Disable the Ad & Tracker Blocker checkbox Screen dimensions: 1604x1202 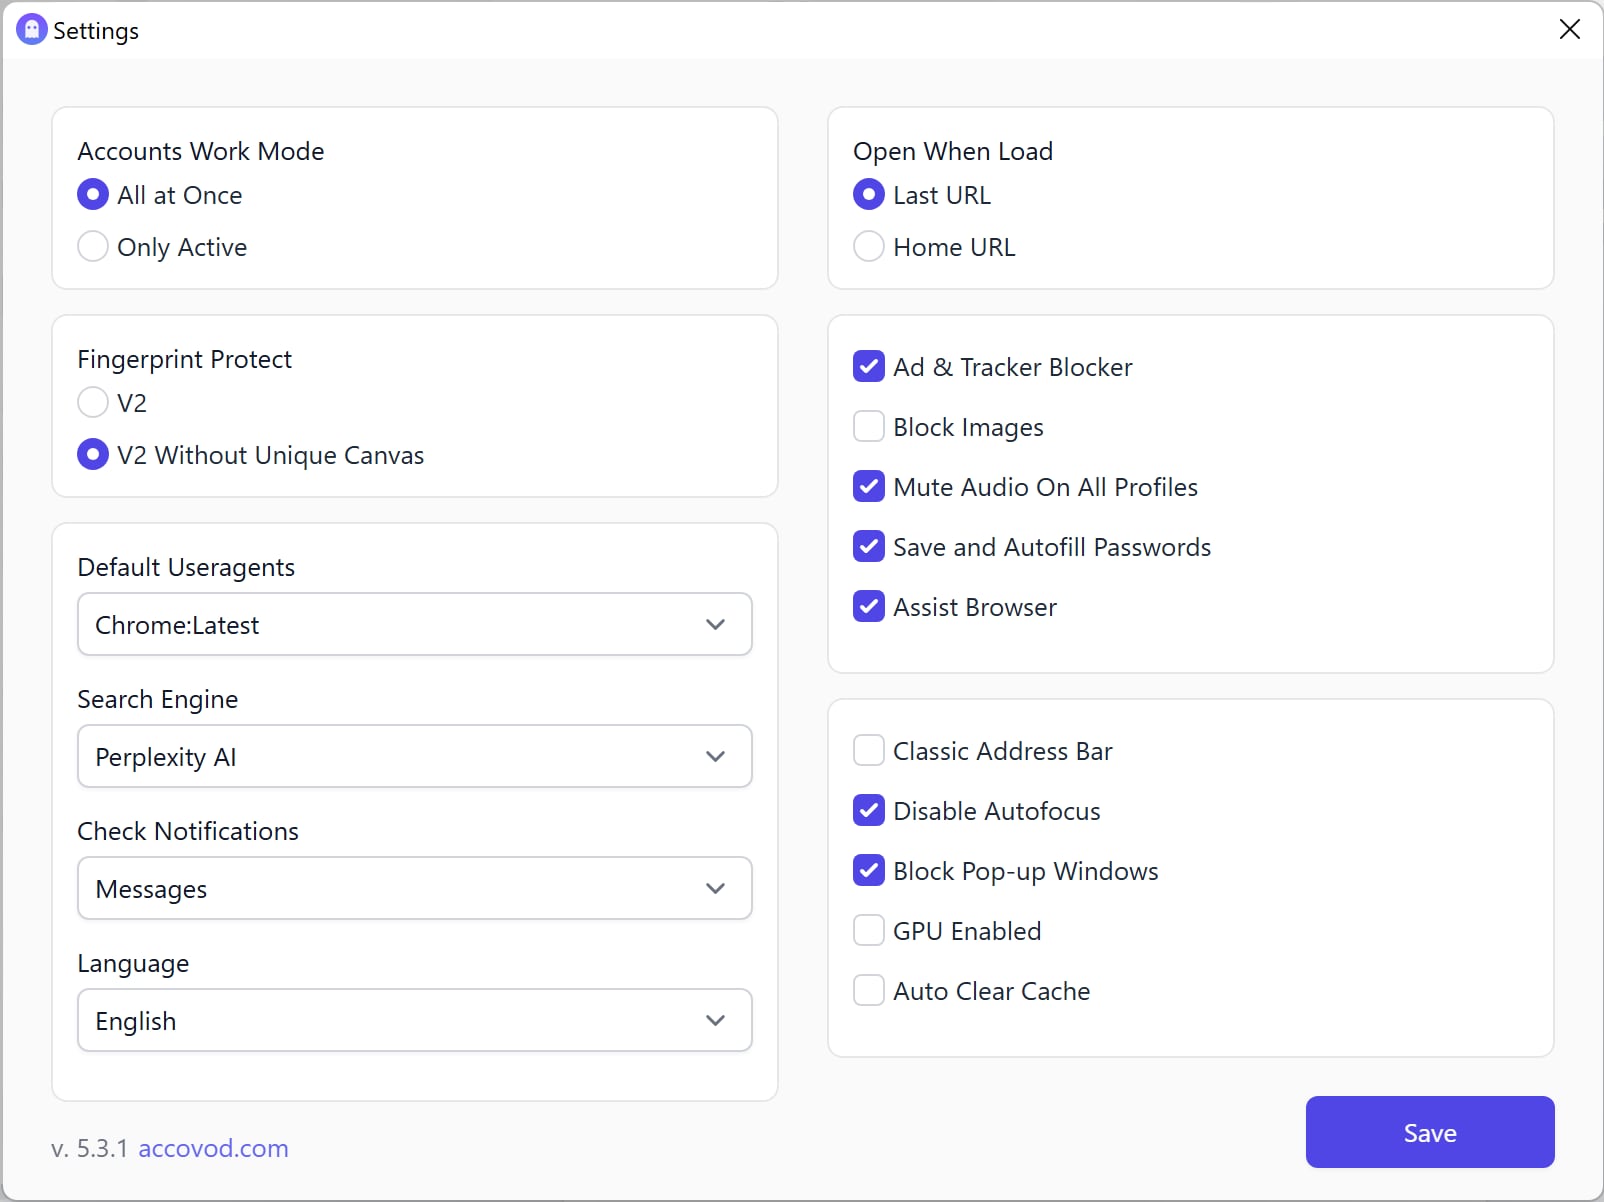[869, 367]
